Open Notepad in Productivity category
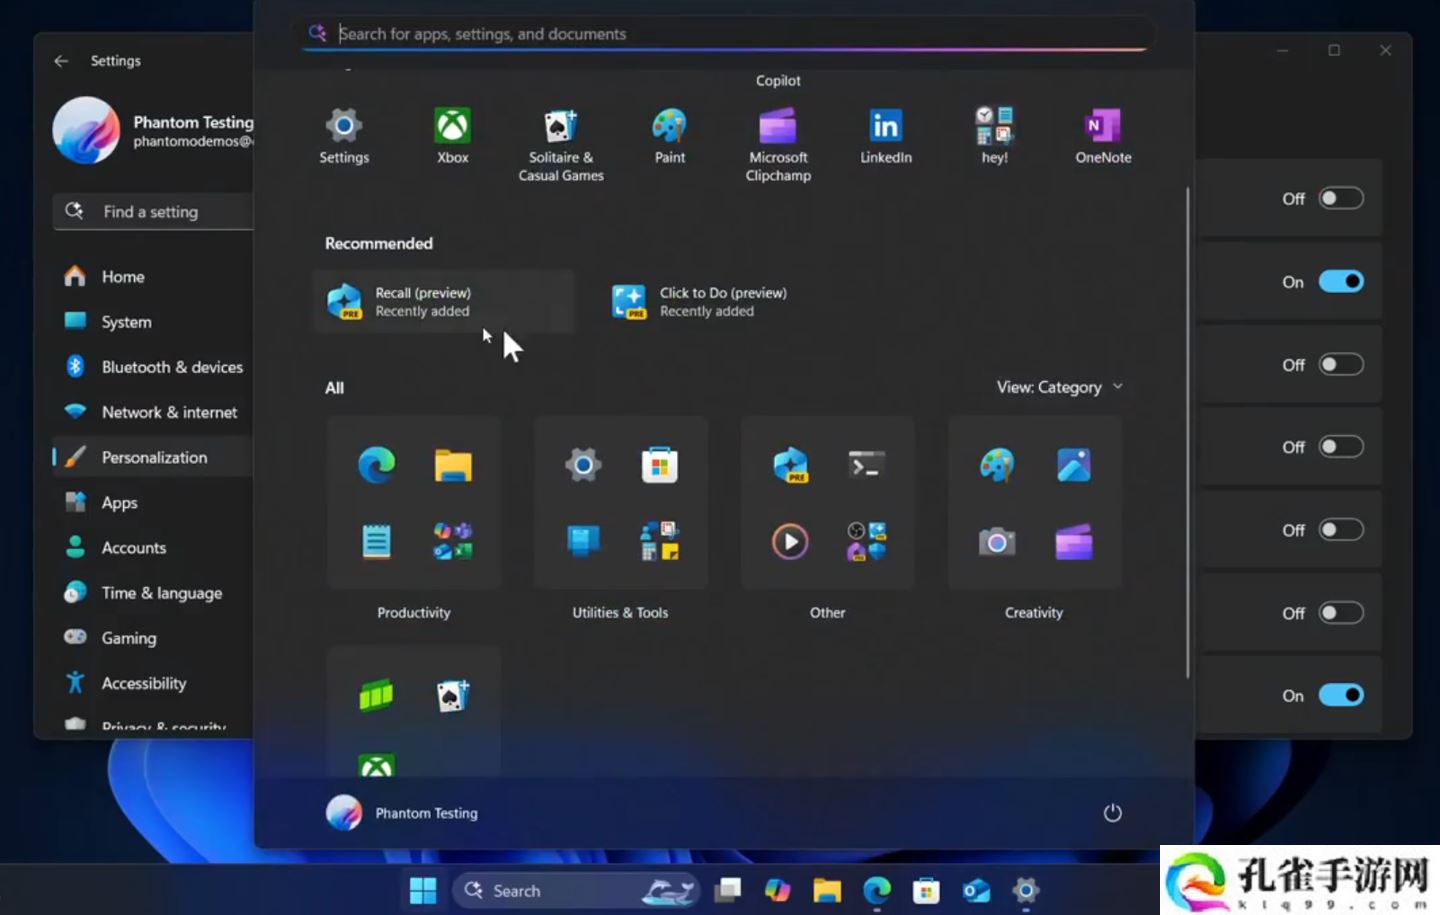 (x=376, y=541)
